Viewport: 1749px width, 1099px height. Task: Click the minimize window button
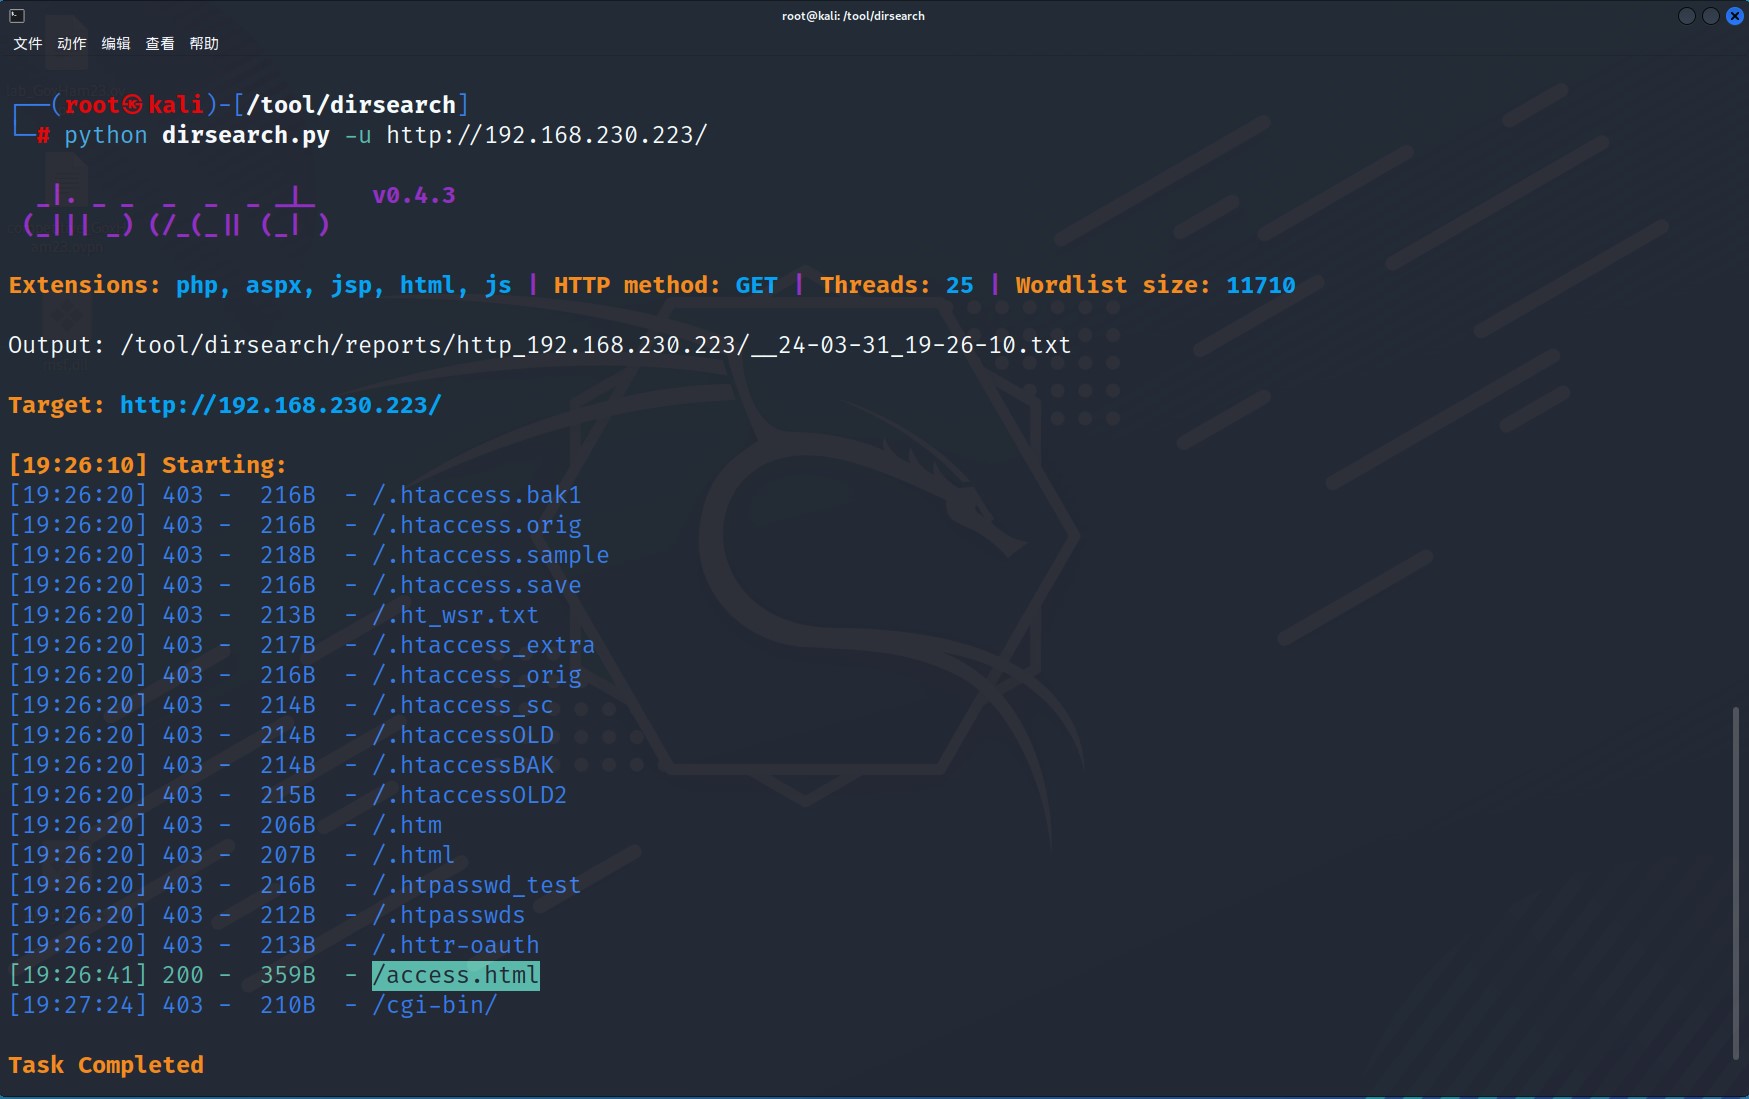1687,16
